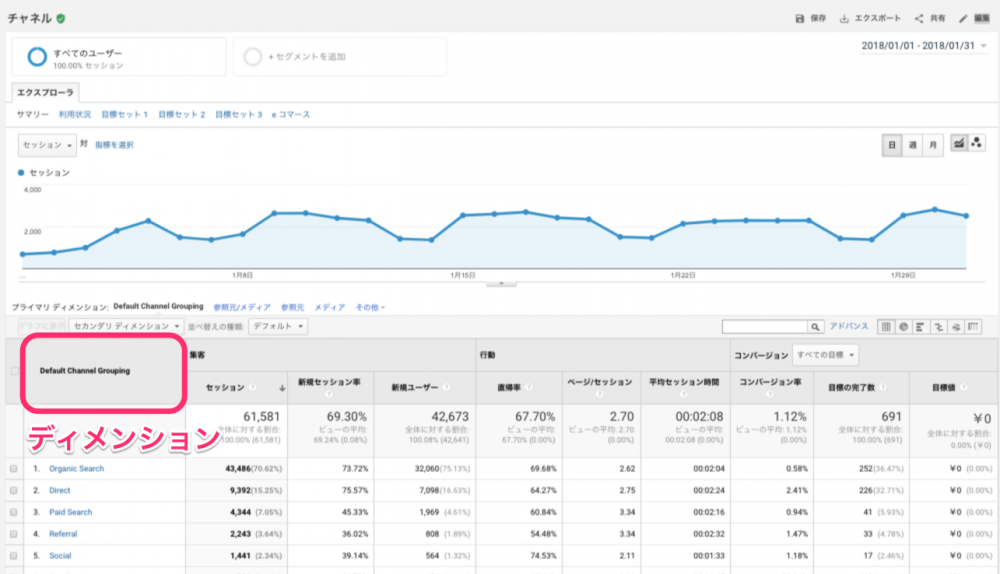Click help icon next to 直帰率 header
The height and width of the screenshot is (574, 1000).
pyautogui.click(x=529, y=387)
